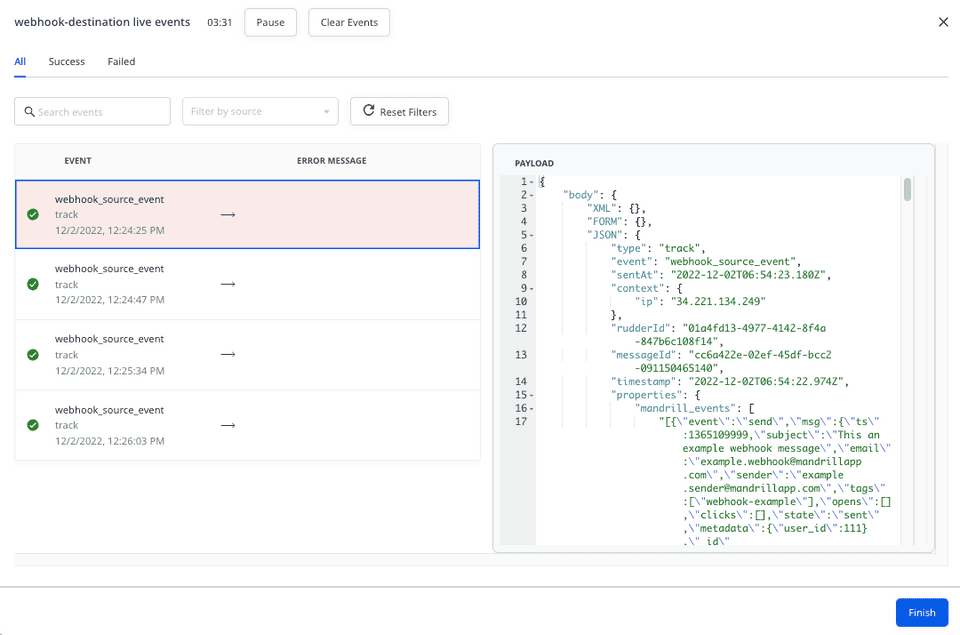This screenshot has width=960, height=635.
Task: Click arrow icon in 12:25:34 PM event row
Action: [x=228, y=355]
